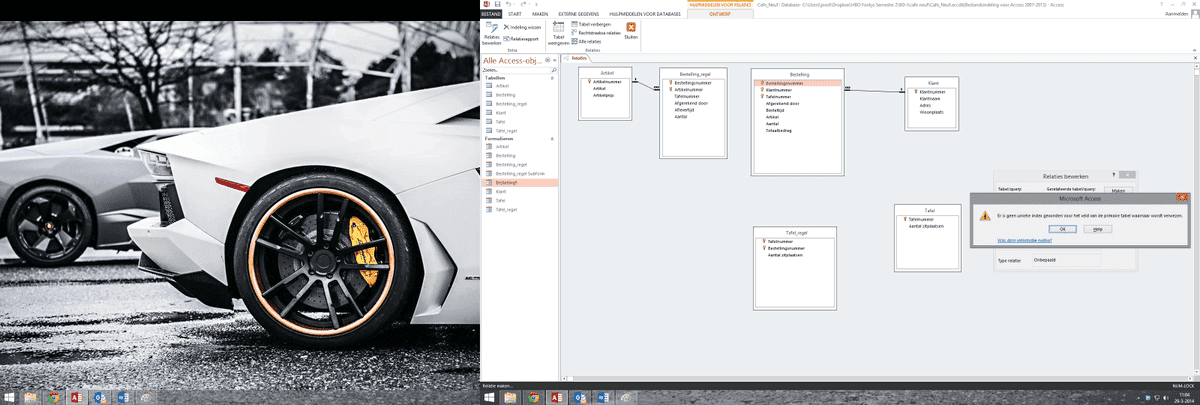
Task: Switch to HULPMIDDELEN VOOR DATABASES tab
Action: coord(647,15)
